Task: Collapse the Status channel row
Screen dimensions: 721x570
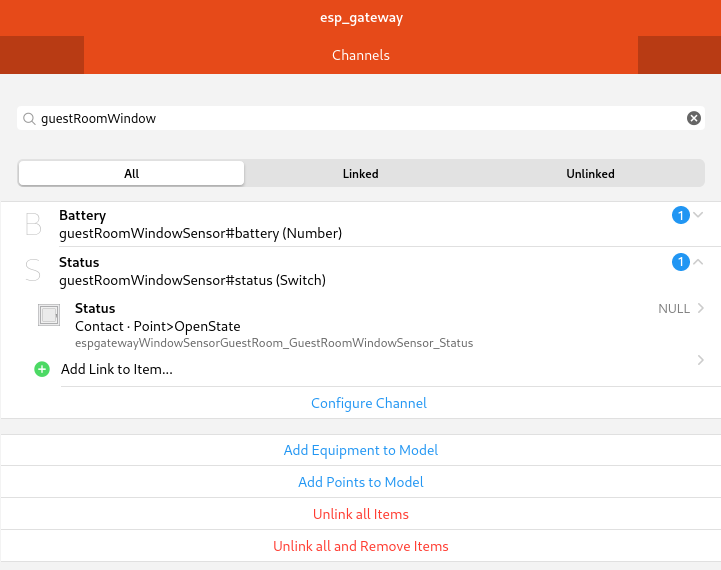Action: (x=699, y=262)
